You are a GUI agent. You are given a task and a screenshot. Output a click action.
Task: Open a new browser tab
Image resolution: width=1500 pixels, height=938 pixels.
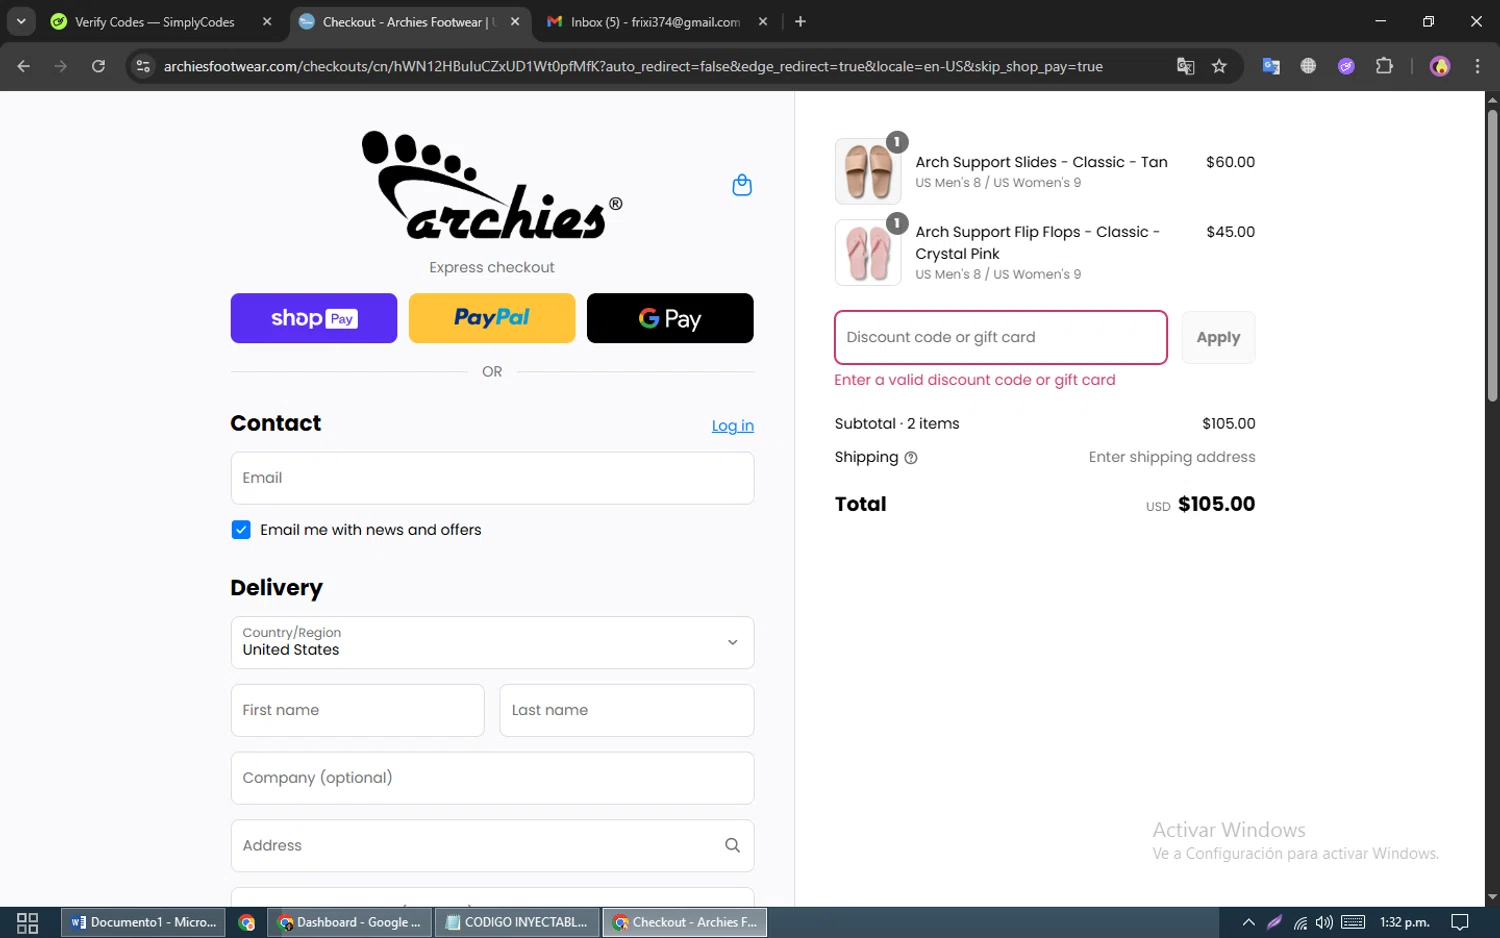tap(800, 21)
